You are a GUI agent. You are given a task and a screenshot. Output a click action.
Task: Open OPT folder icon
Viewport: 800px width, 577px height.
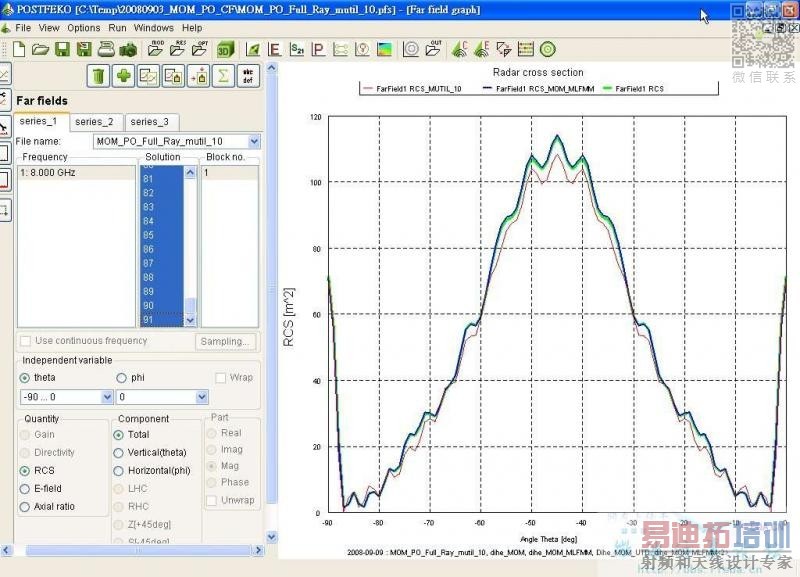coord(200,49)
